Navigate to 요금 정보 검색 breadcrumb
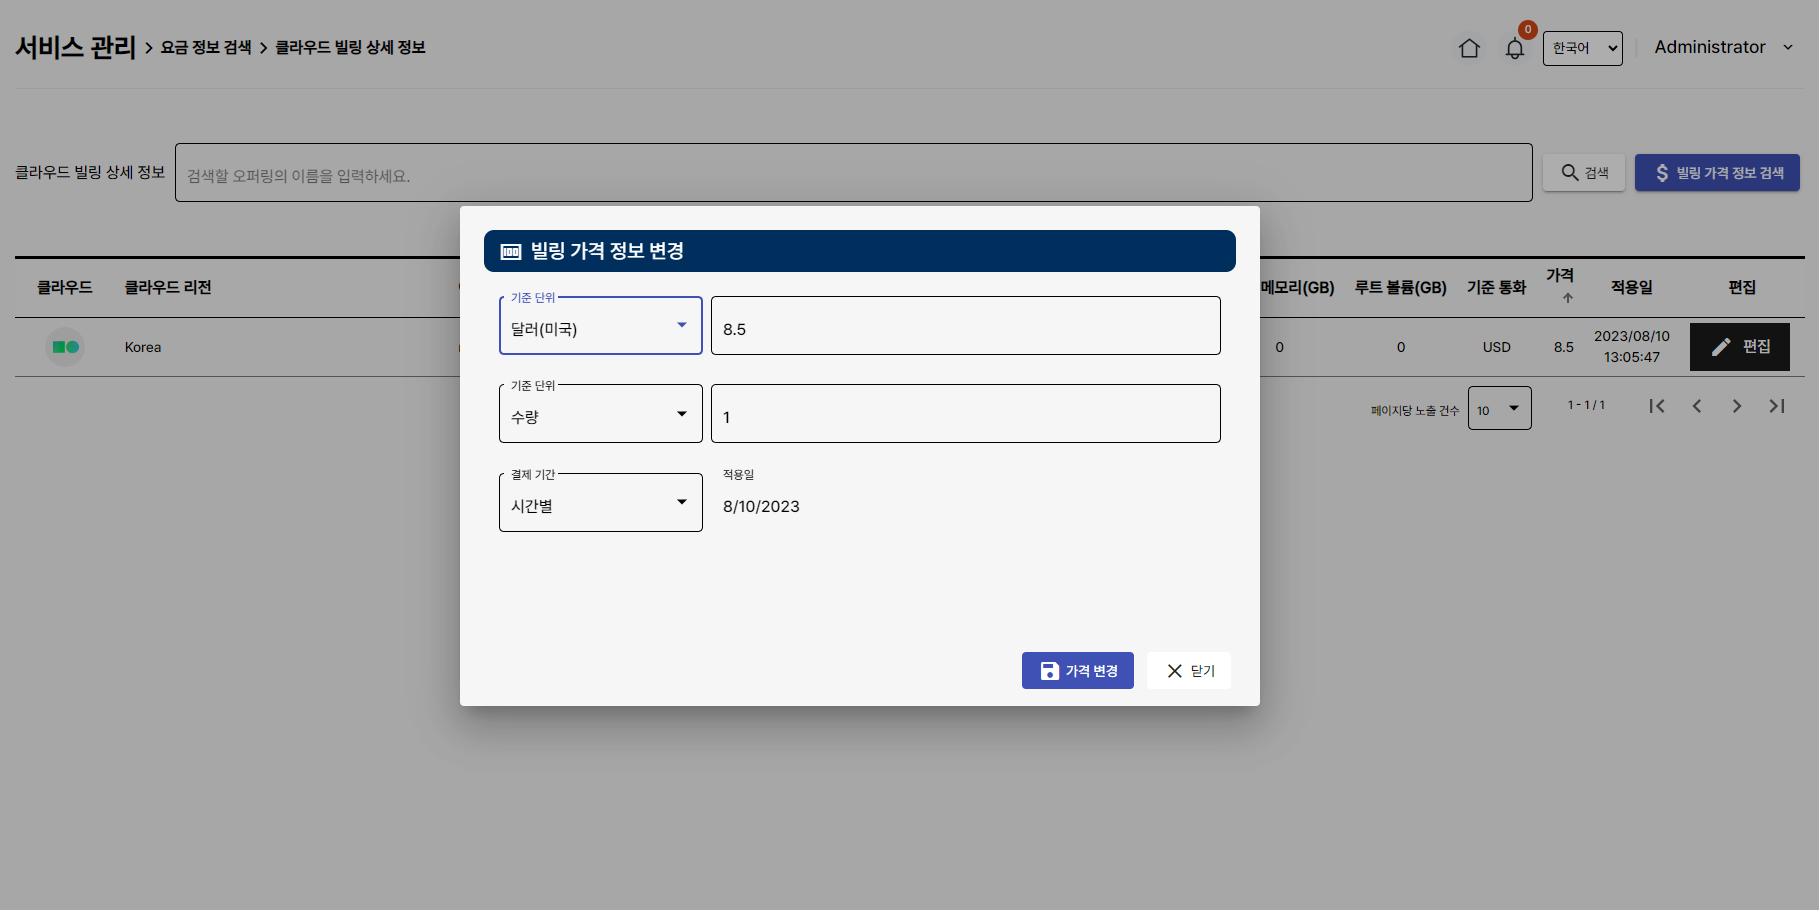This screenshot has width=1819, height=910. pos(206,47)
